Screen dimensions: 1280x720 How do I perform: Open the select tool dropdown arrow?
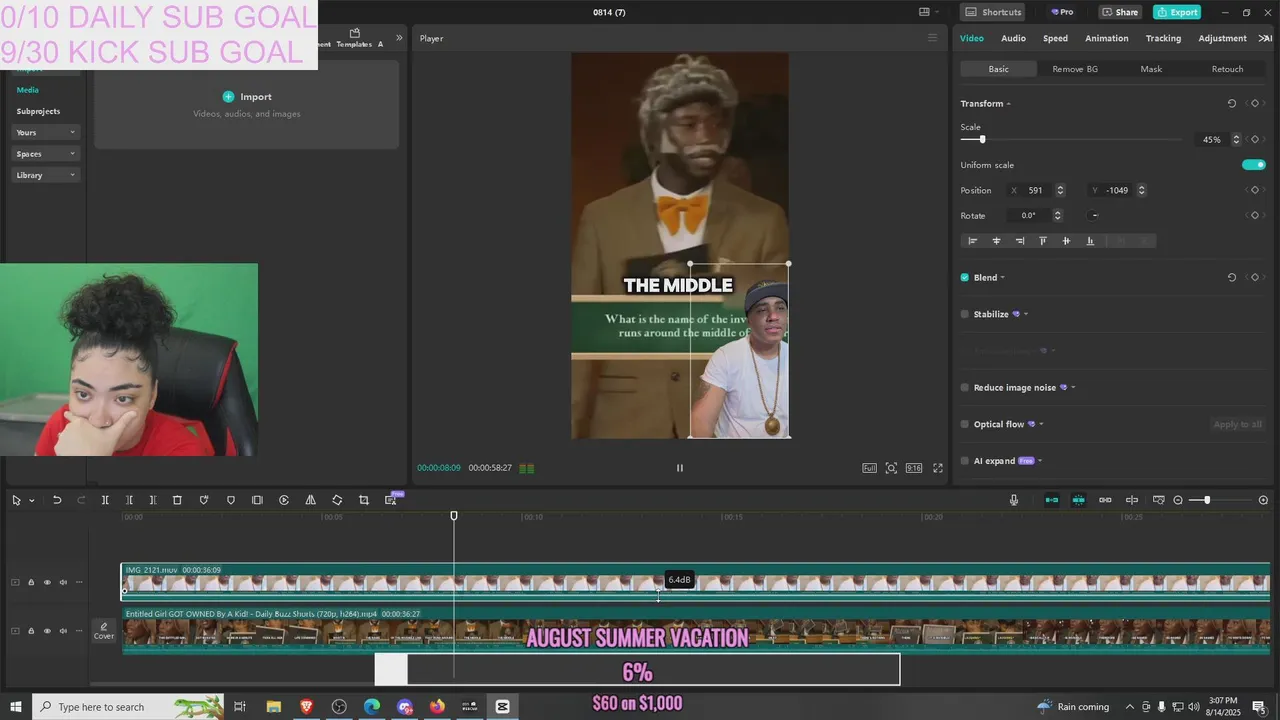[x=32, y=500]
